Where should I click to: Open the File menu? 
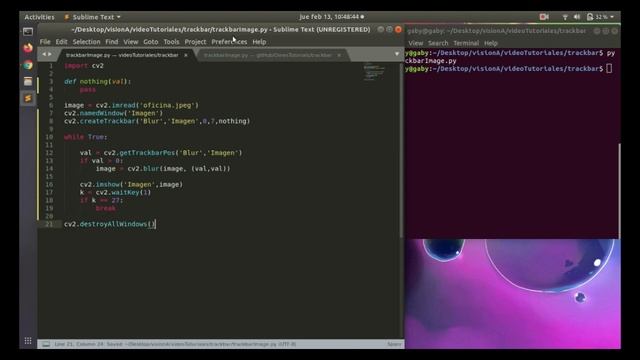[x=45, y=42]
